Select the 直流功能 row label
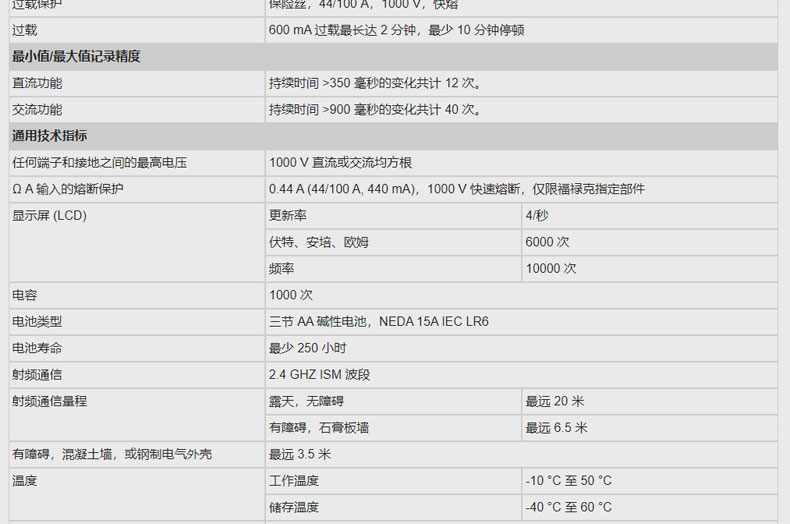The width and height of the screenshot is (790, 524). 37,83
